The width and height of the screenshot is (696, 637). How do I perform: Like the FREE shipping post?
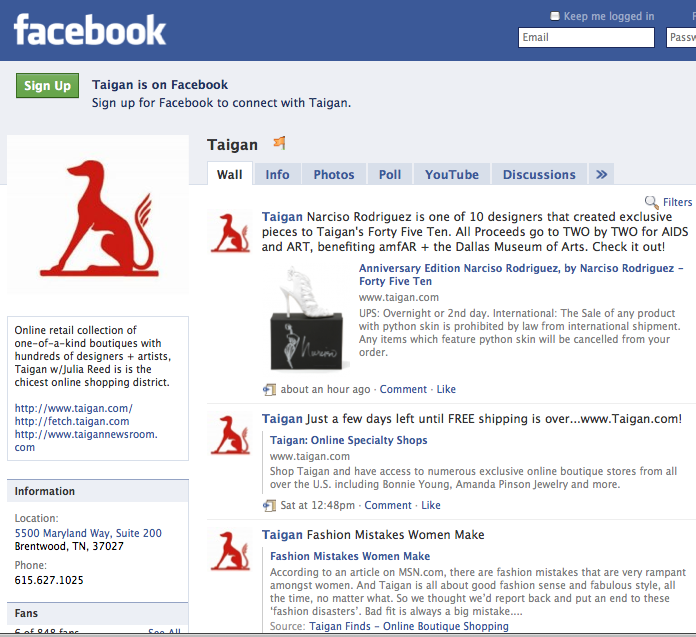click(x=431, y=505)
